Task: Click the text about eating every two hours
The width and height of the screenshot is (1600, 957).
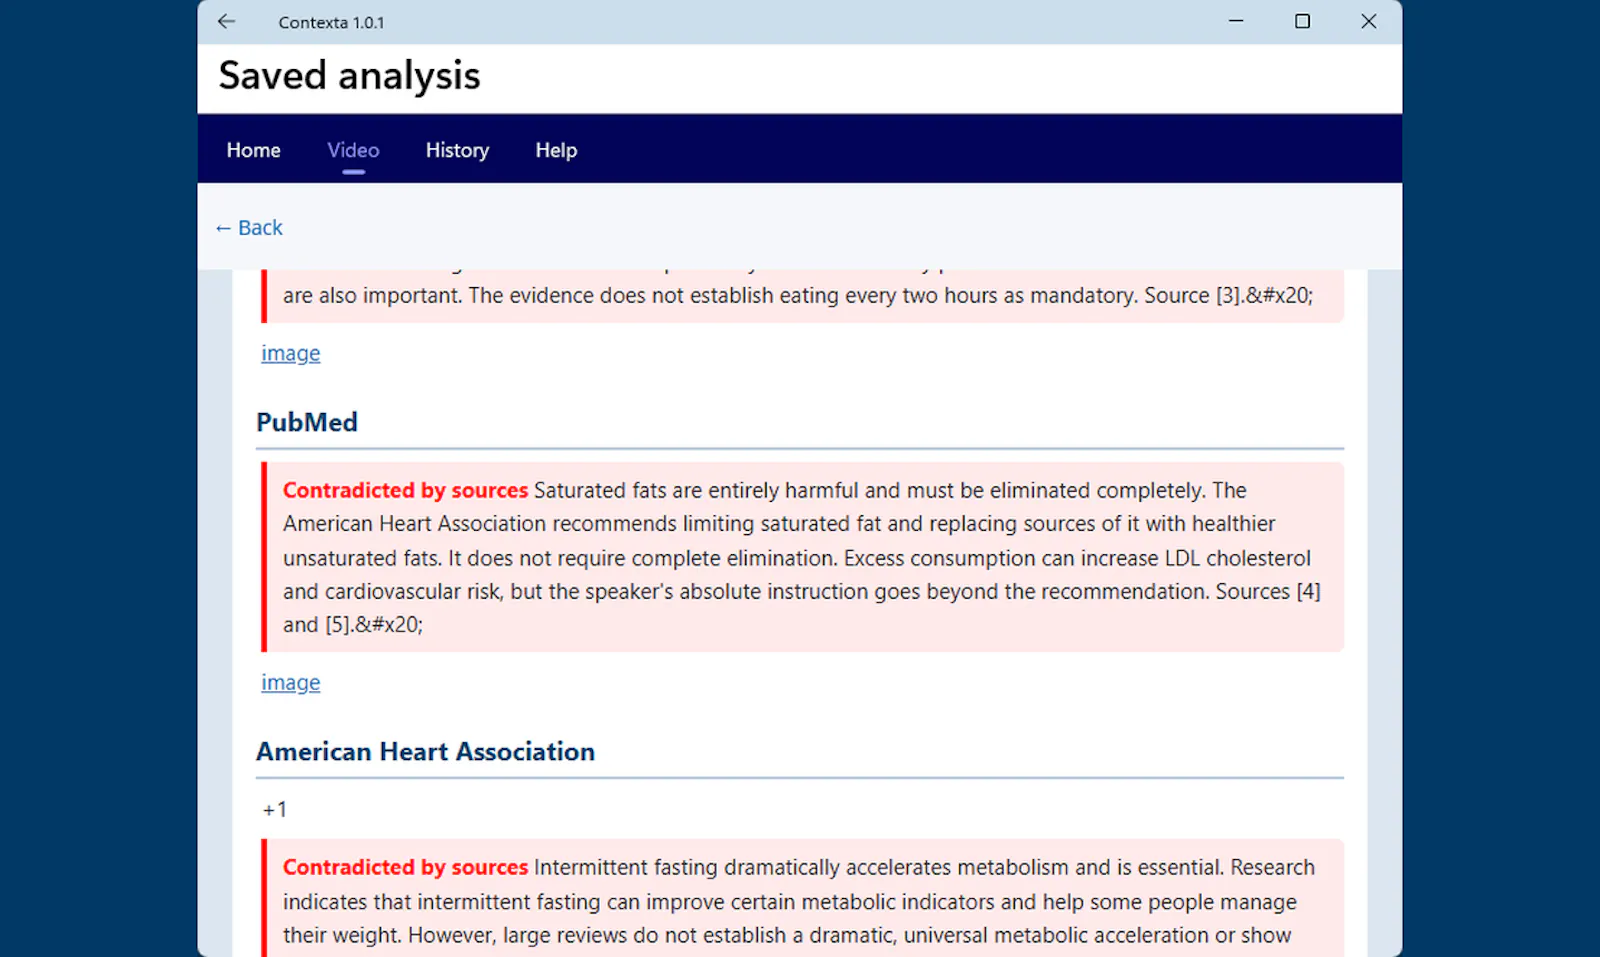Action: (x=798, y=295)
